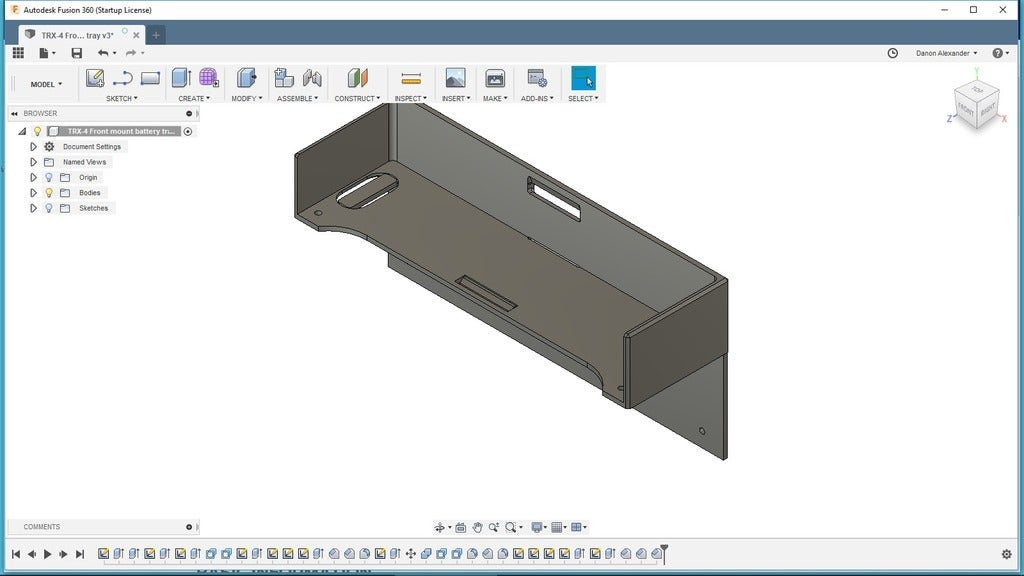Viewport: 1024px width, 576px height.
Task: Toggle the Bodies folder visibility bulb
Action: (49, 193)
